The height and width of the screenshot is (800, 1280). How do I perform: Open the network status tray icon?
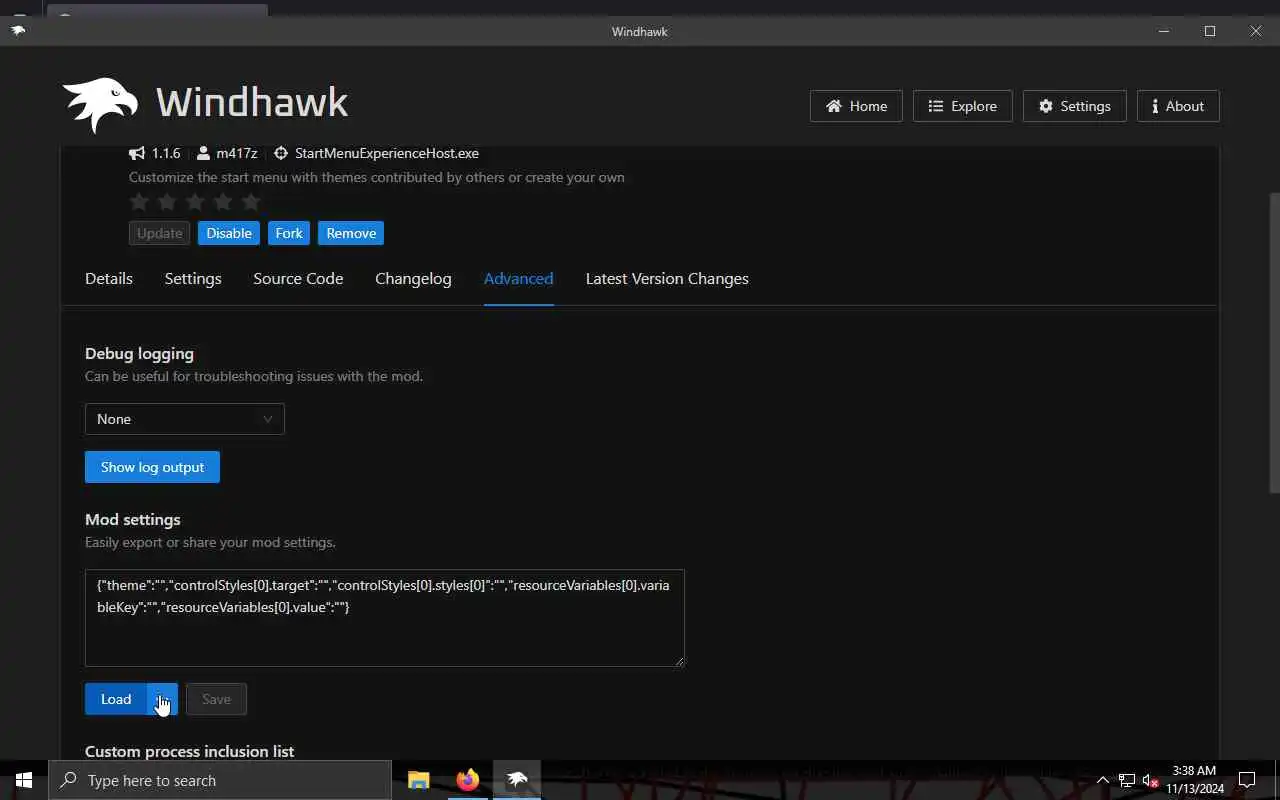click(1127, 780)
